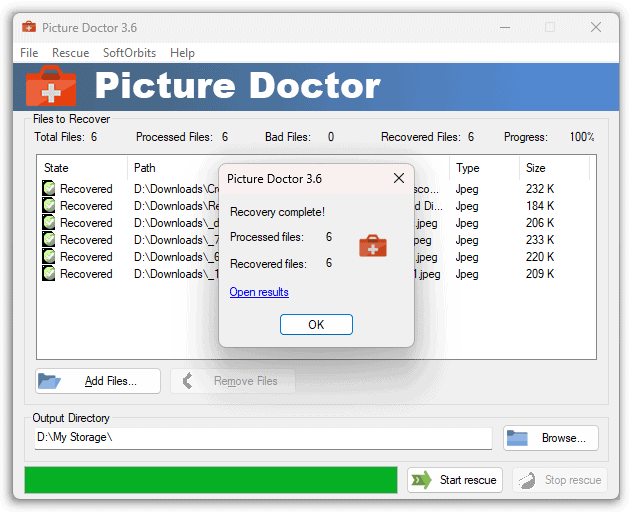The height and width of the screenshot is (512, 632).
Task: Select the 209 K size cell
Action: [540, 274]
